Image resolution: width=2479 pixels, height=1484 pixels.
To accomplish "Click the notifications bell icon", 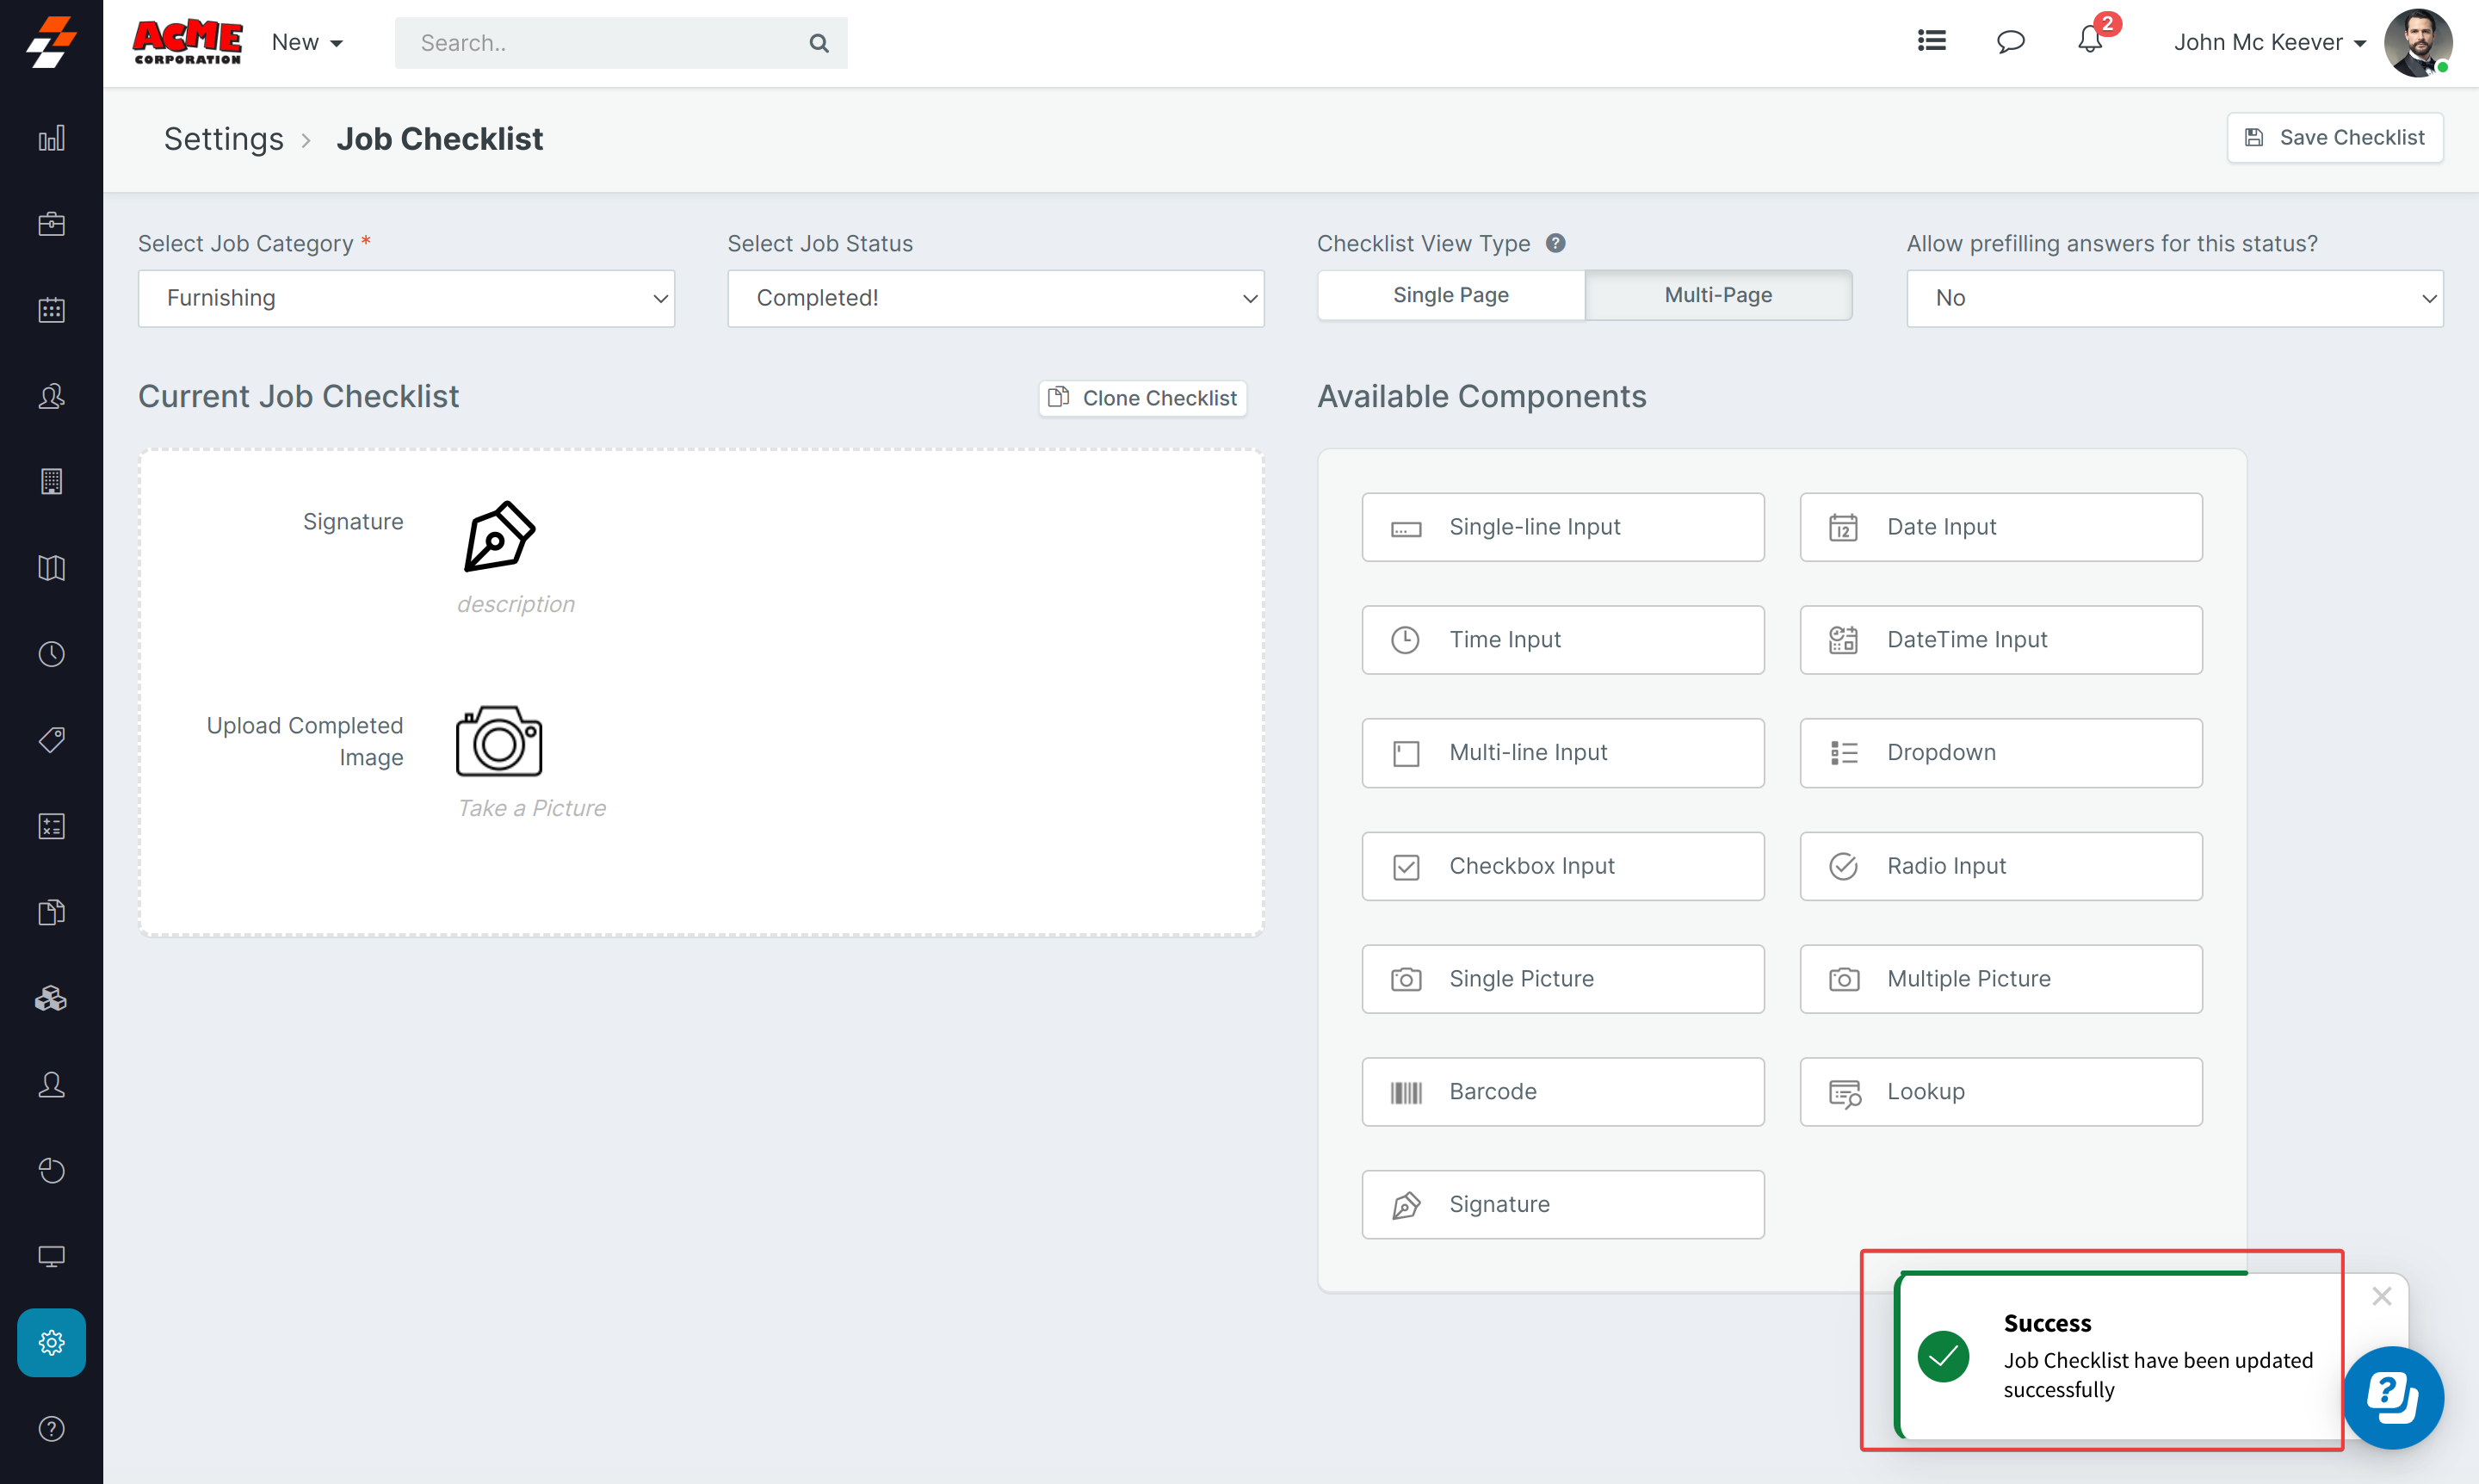I will (2090, 41).
